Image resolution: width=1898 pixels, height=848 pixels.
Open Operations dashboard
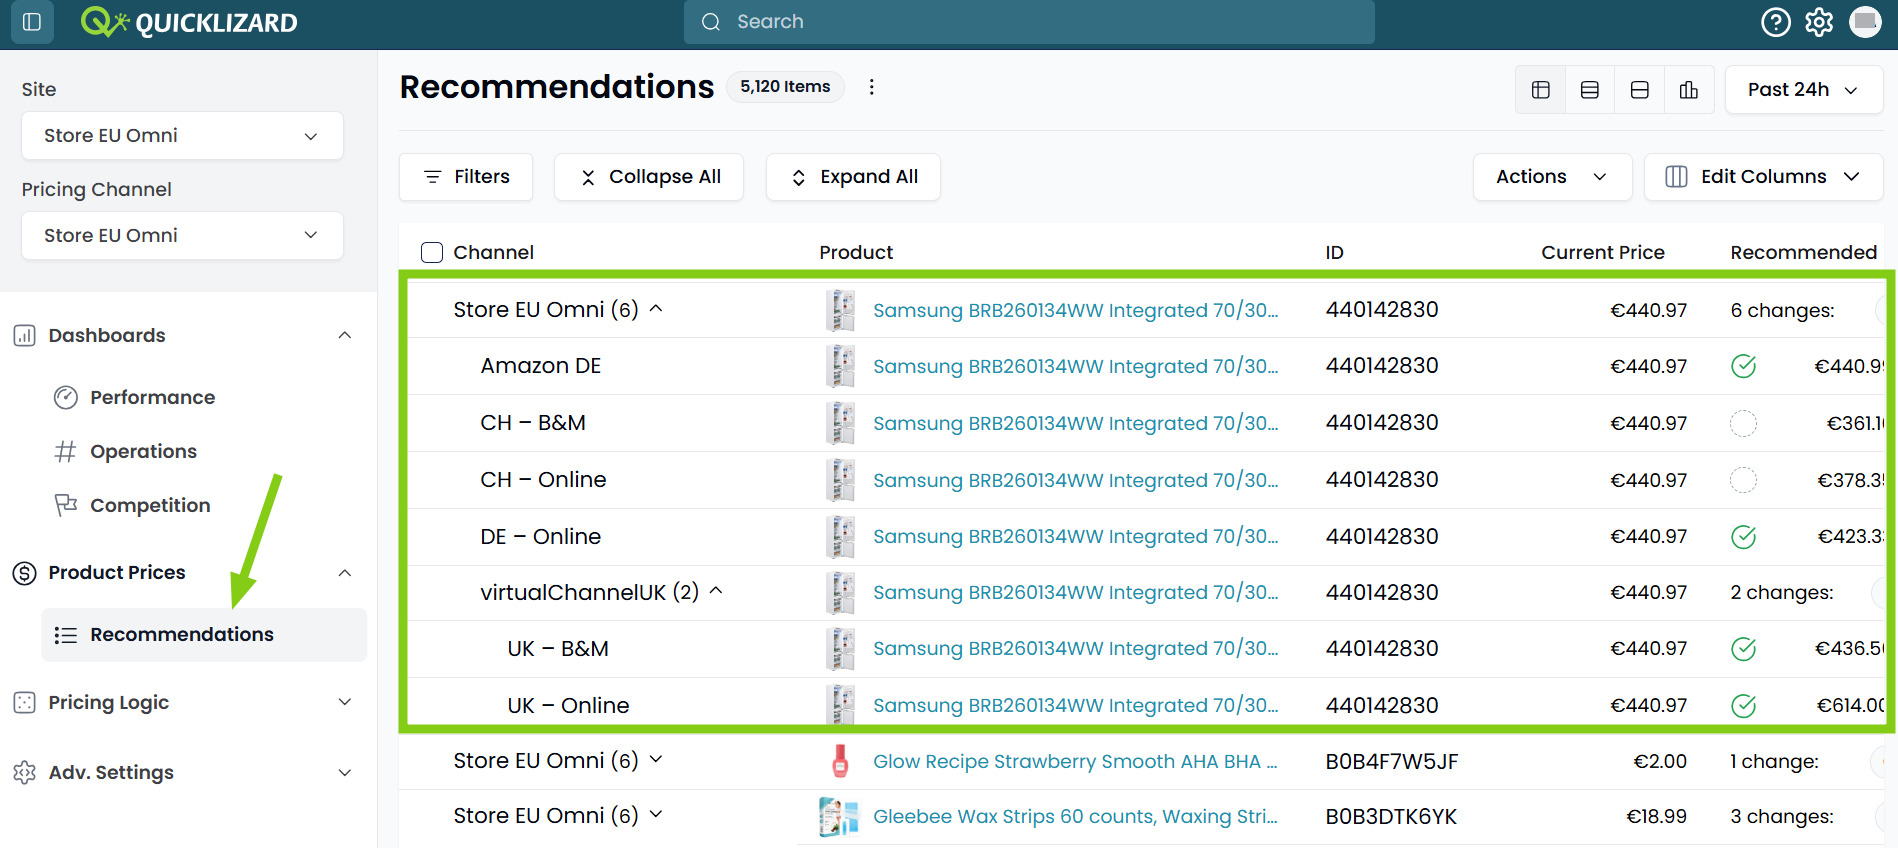143,452
